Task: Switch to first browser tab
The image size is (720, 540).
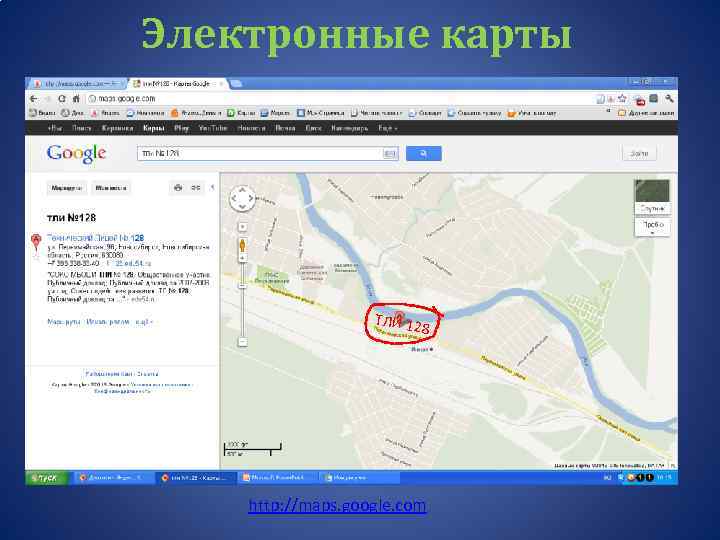Action: click(x=79, y=84)
